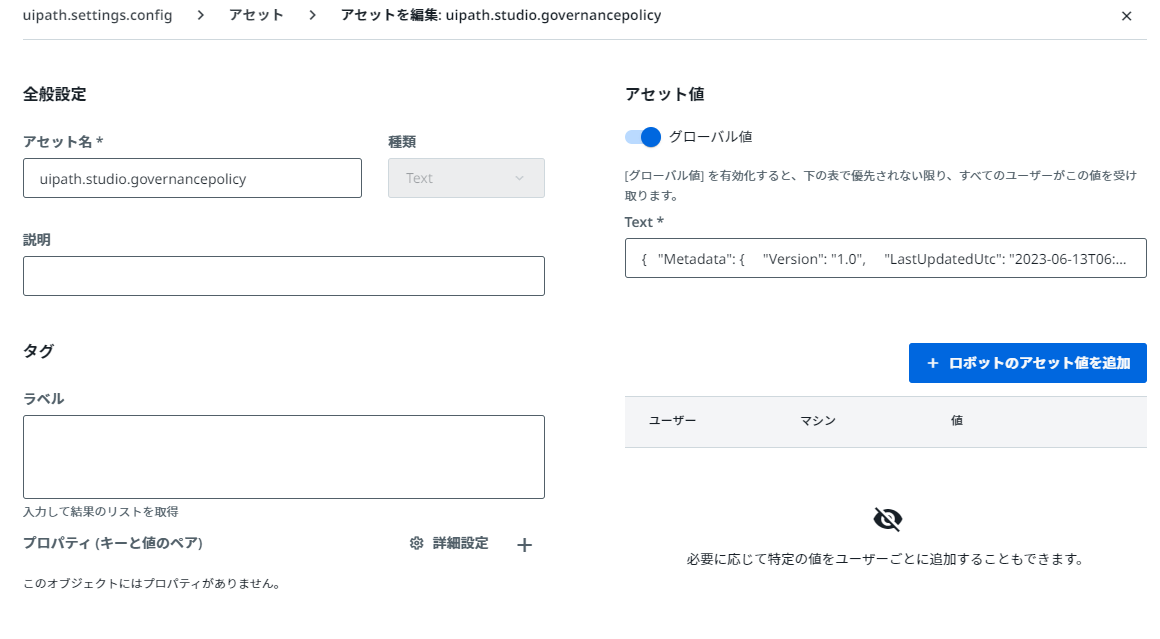Open 詳細設定 for properties

point(460,543)
